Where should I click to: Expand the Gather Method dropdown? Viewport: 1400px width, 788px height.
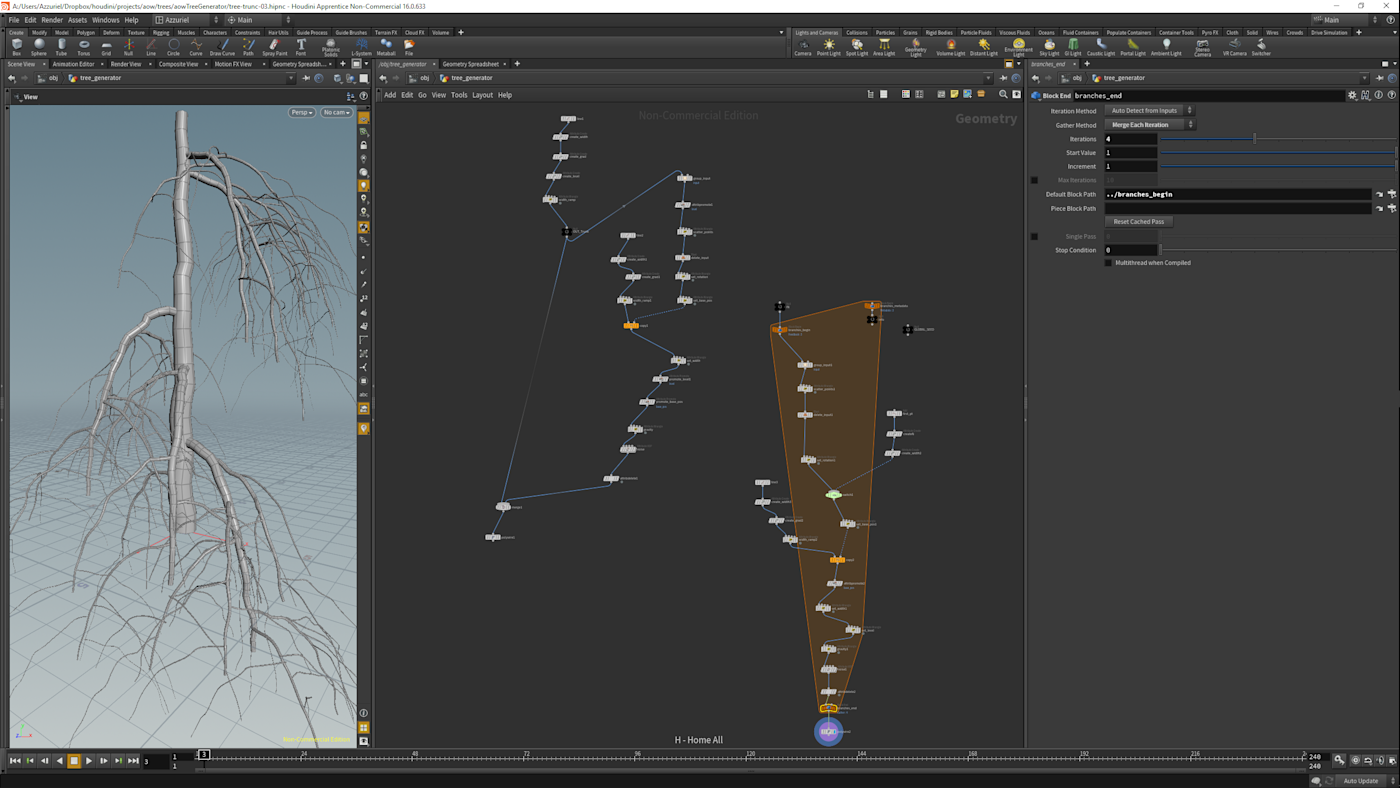point(1149,125)
